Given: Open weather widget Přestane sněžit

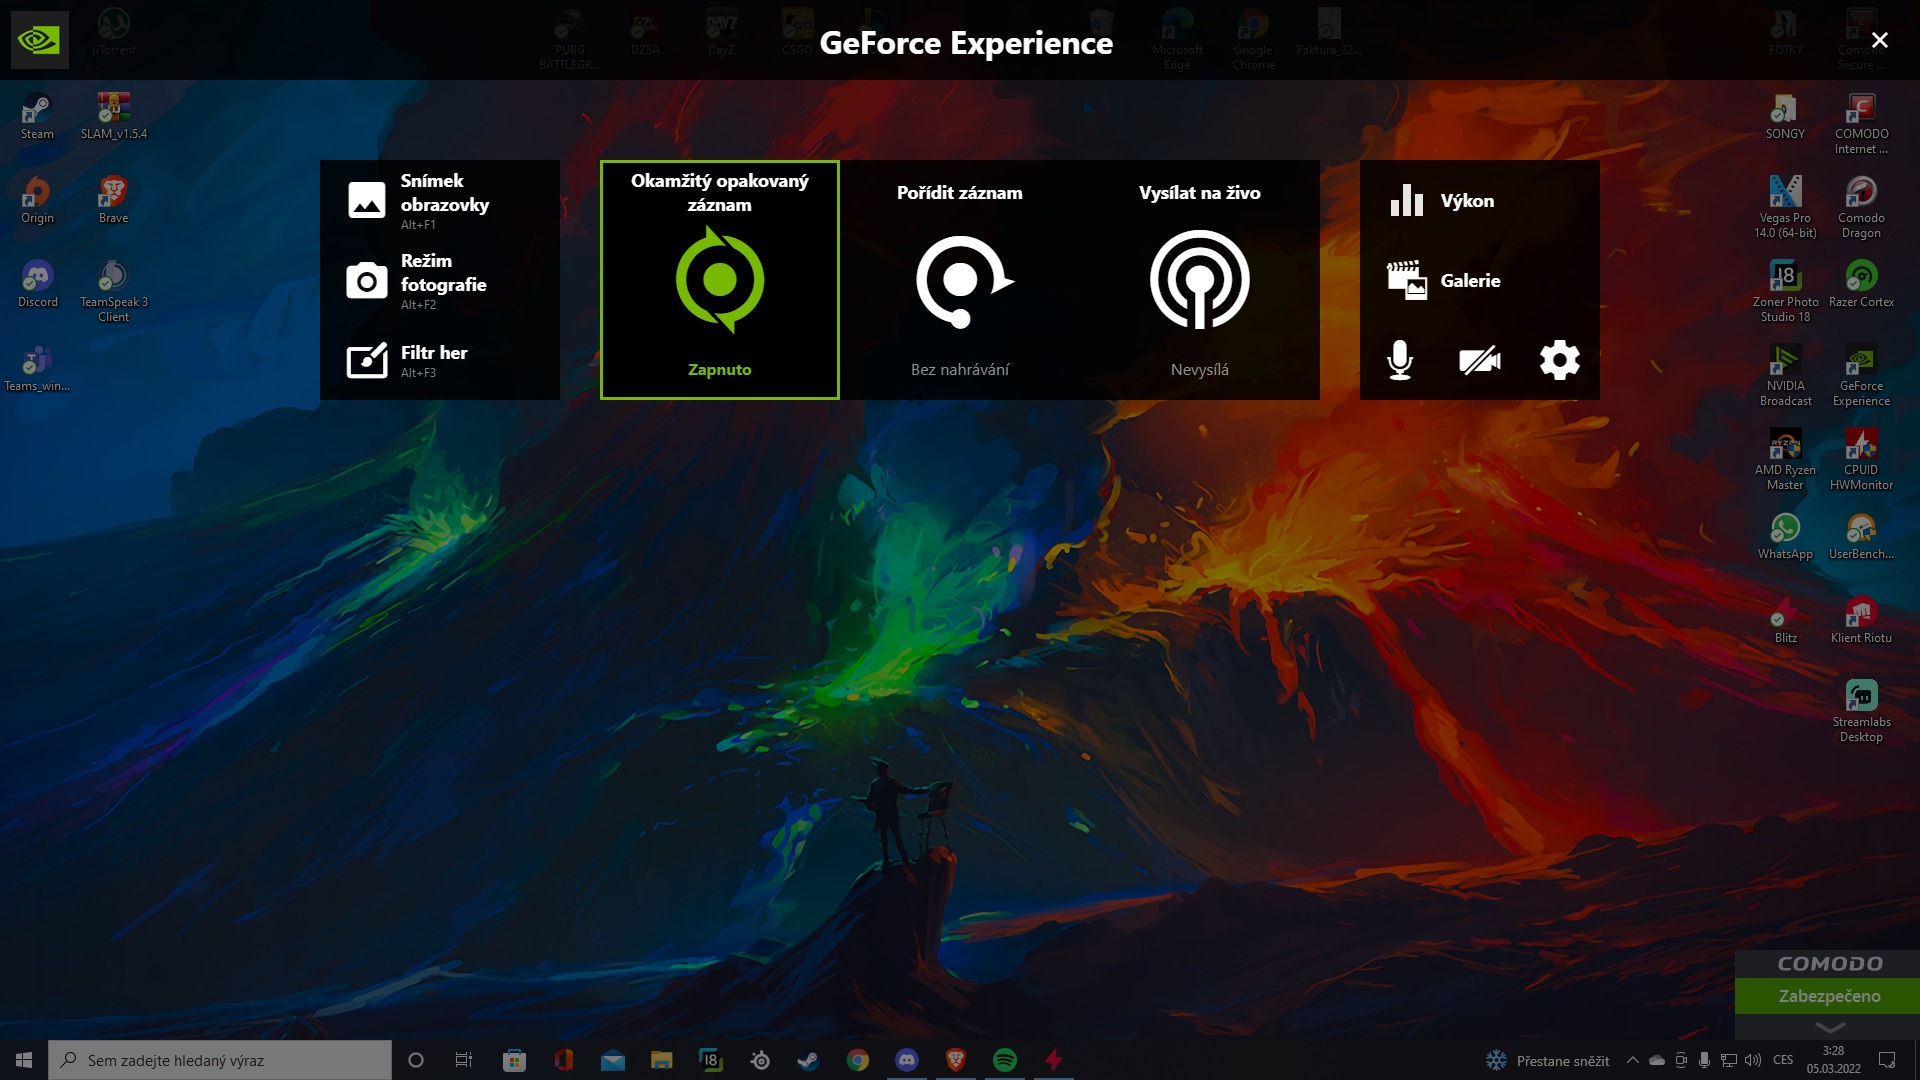Looking at the screenshot, I should point(1548,1060).
